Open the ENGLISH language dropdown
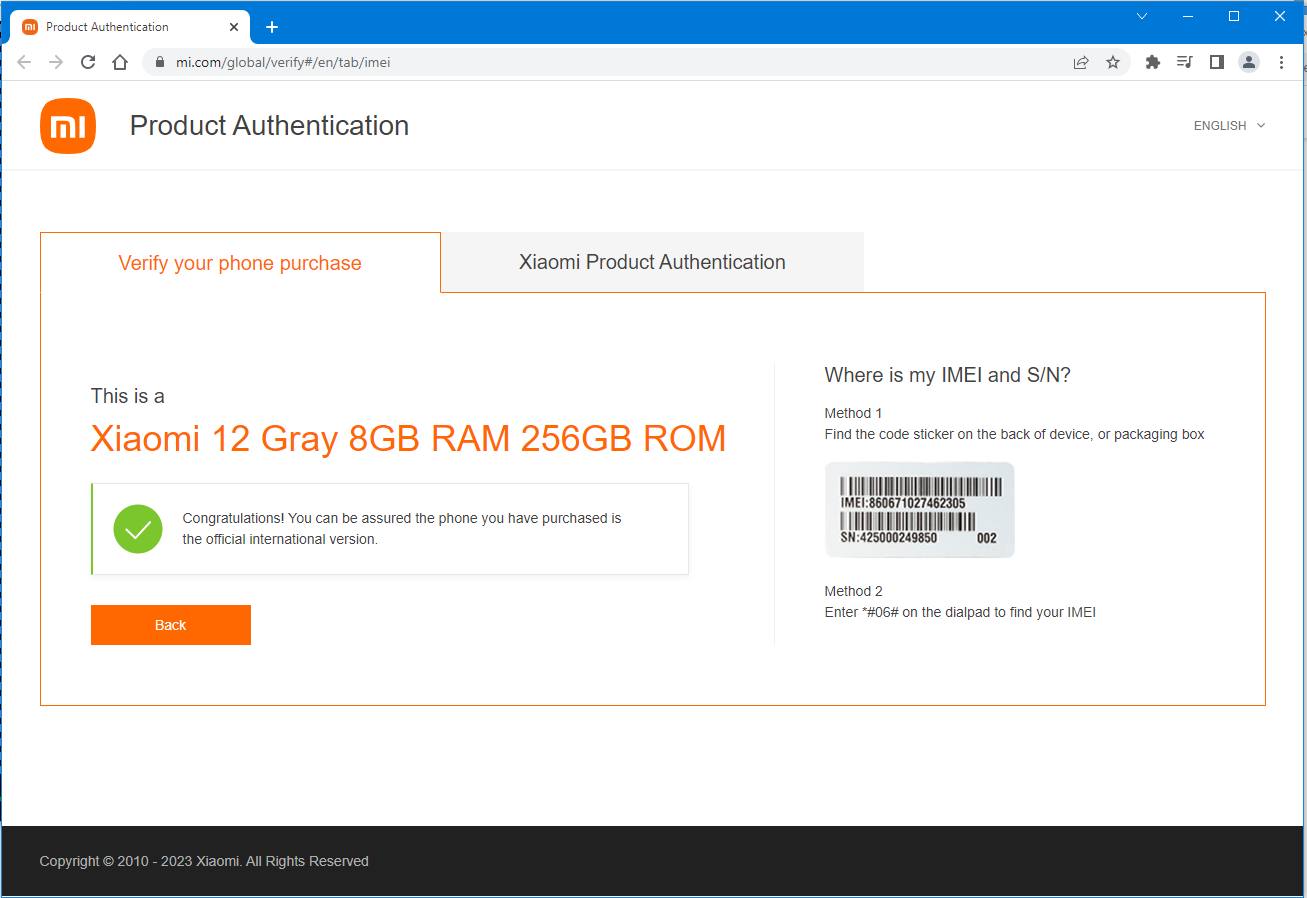The height and width of the screenshot is (898, 1307). point(1230,126)
